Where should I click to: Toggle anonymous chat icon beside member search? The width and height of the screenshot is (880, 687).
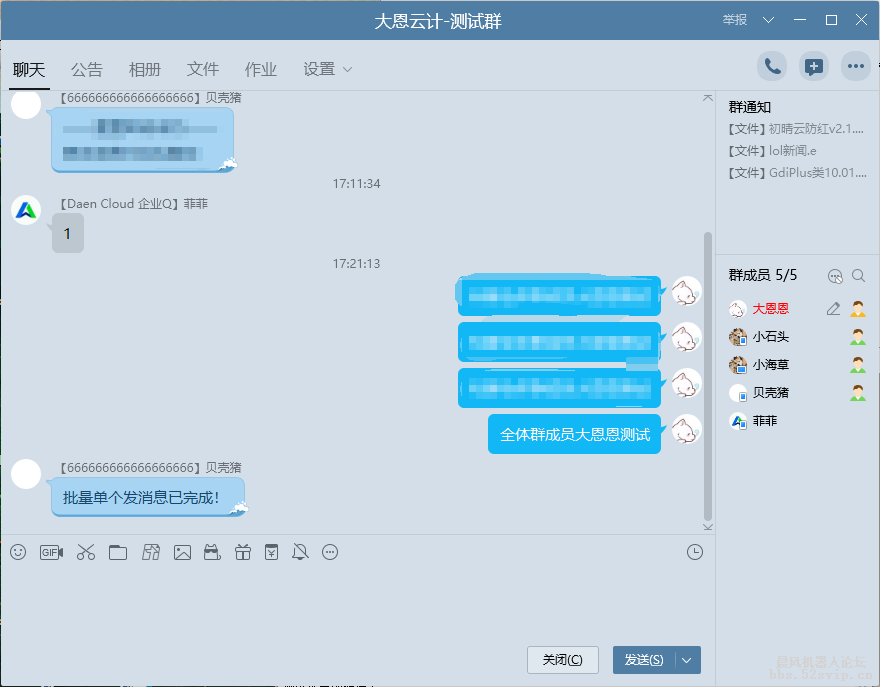[835, 275]
